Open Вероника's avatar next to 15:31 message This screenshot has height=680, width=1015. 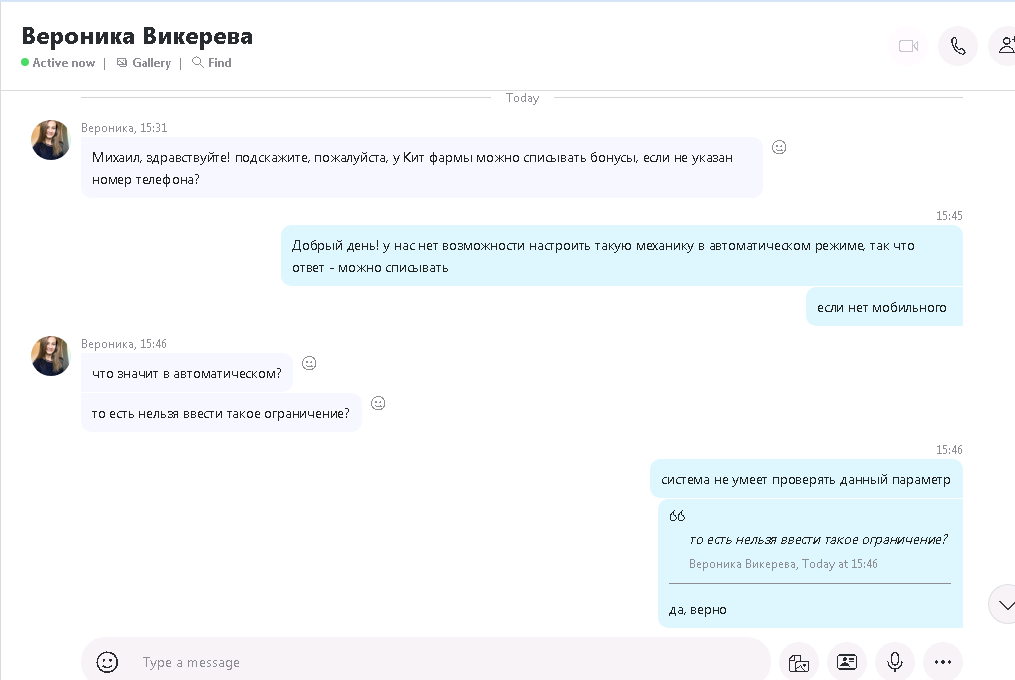point(50,140)
